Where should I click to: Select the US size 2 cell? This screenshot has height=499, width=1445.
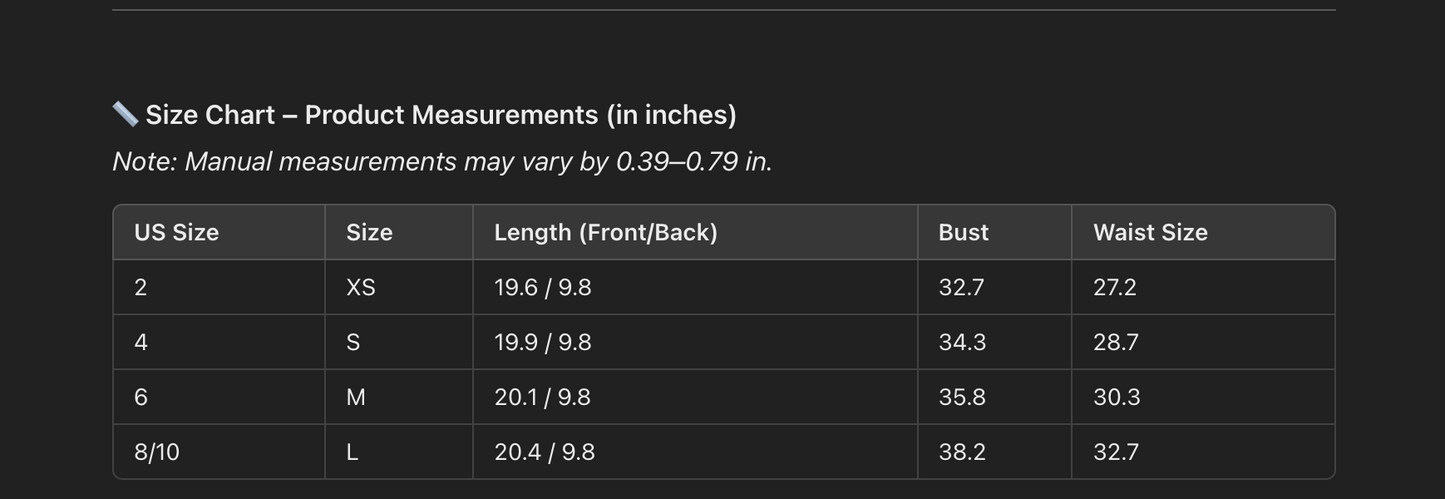click(x=219, y=287)
